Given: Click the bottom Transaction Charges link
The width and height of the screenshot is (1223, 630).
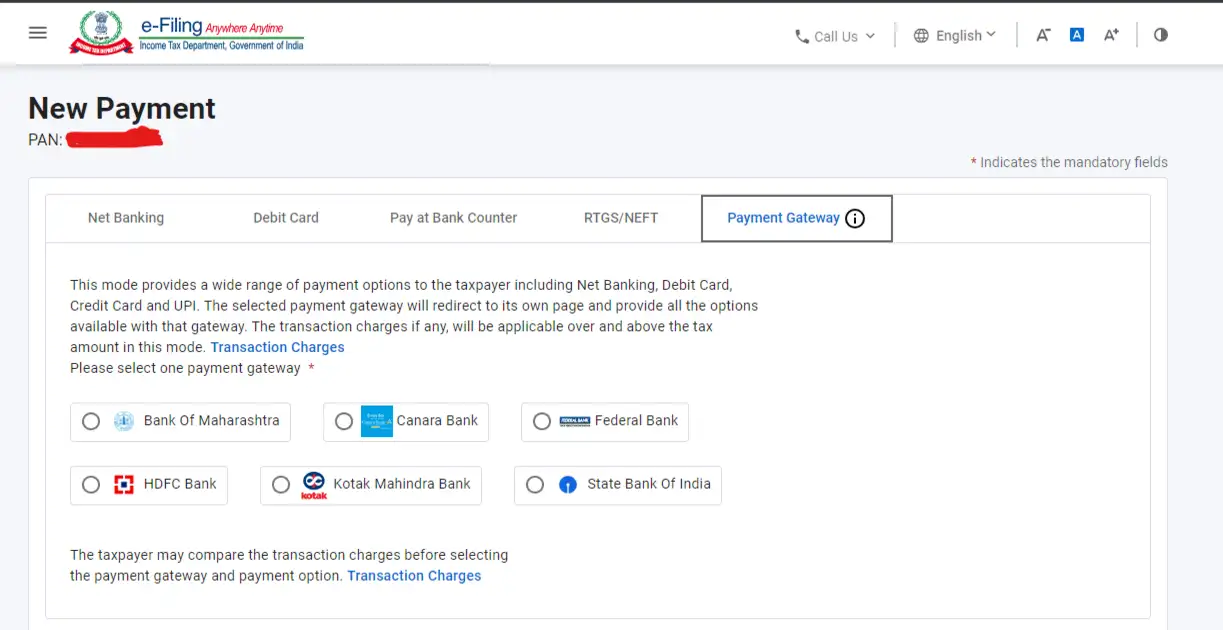Looking at the screenshot, I should click(414, 575).
